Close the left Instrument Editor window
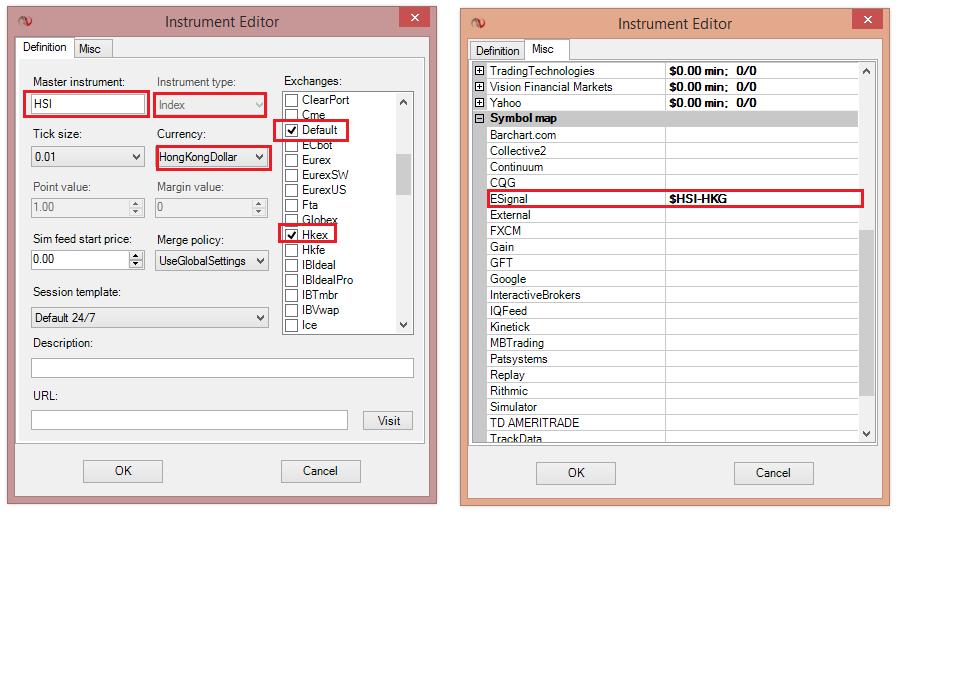 pos(415,17)
